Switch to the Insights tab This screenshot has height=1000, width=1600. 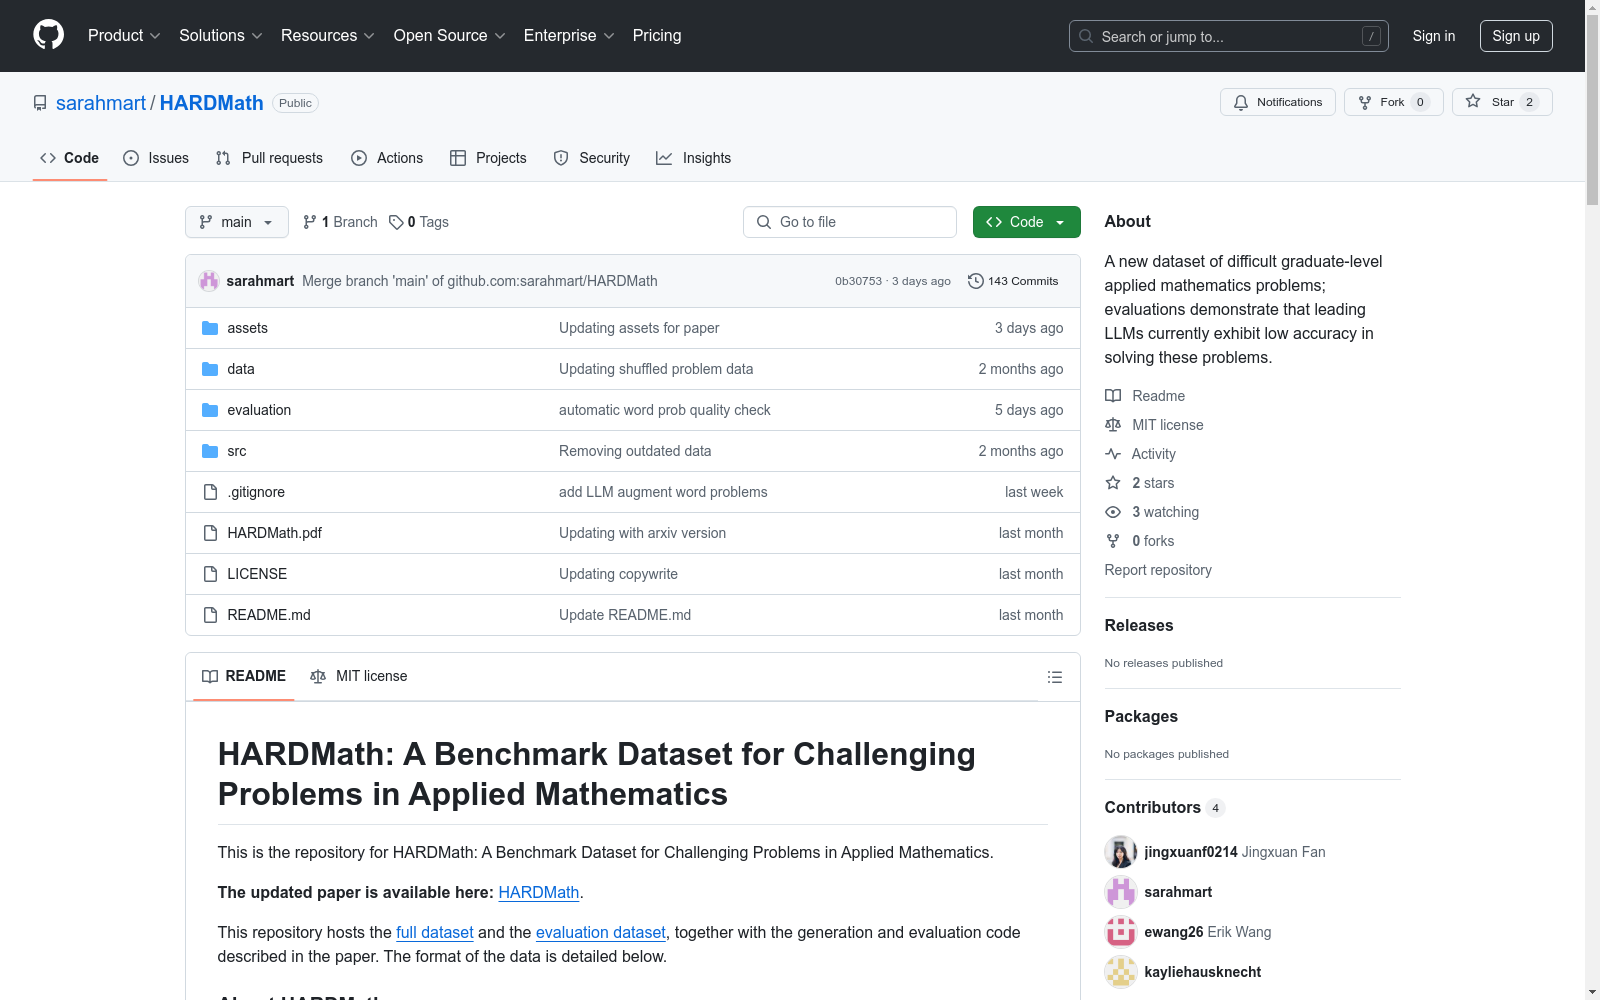(694, 158)
